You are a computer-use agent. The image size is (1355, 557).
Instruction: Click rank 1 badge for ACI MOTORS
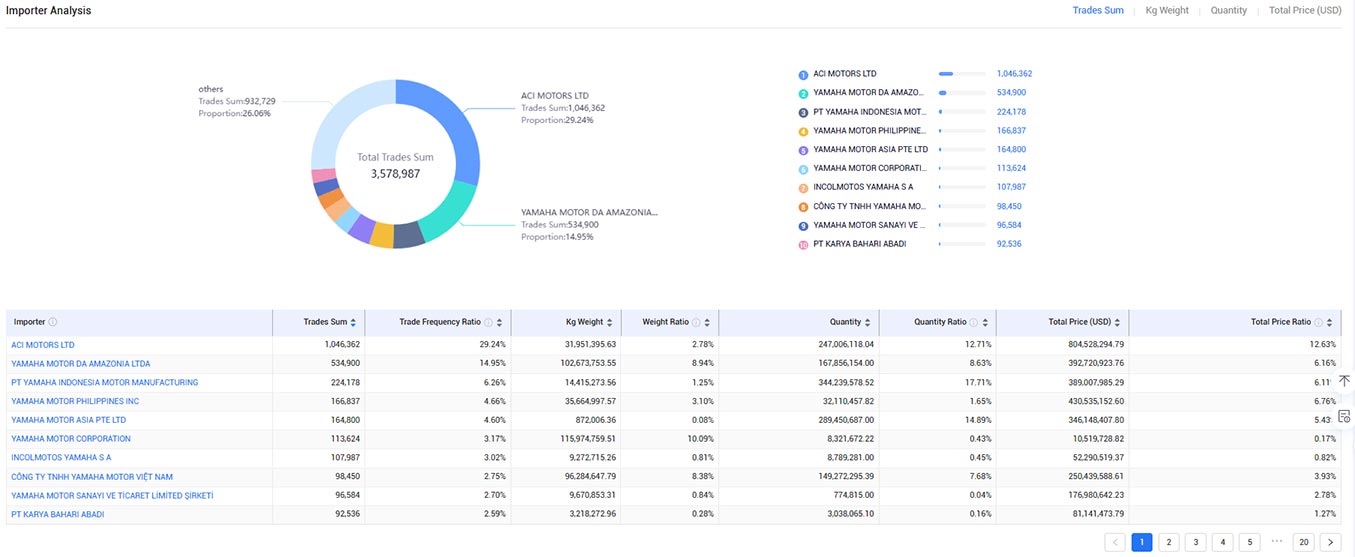(803, 75)
